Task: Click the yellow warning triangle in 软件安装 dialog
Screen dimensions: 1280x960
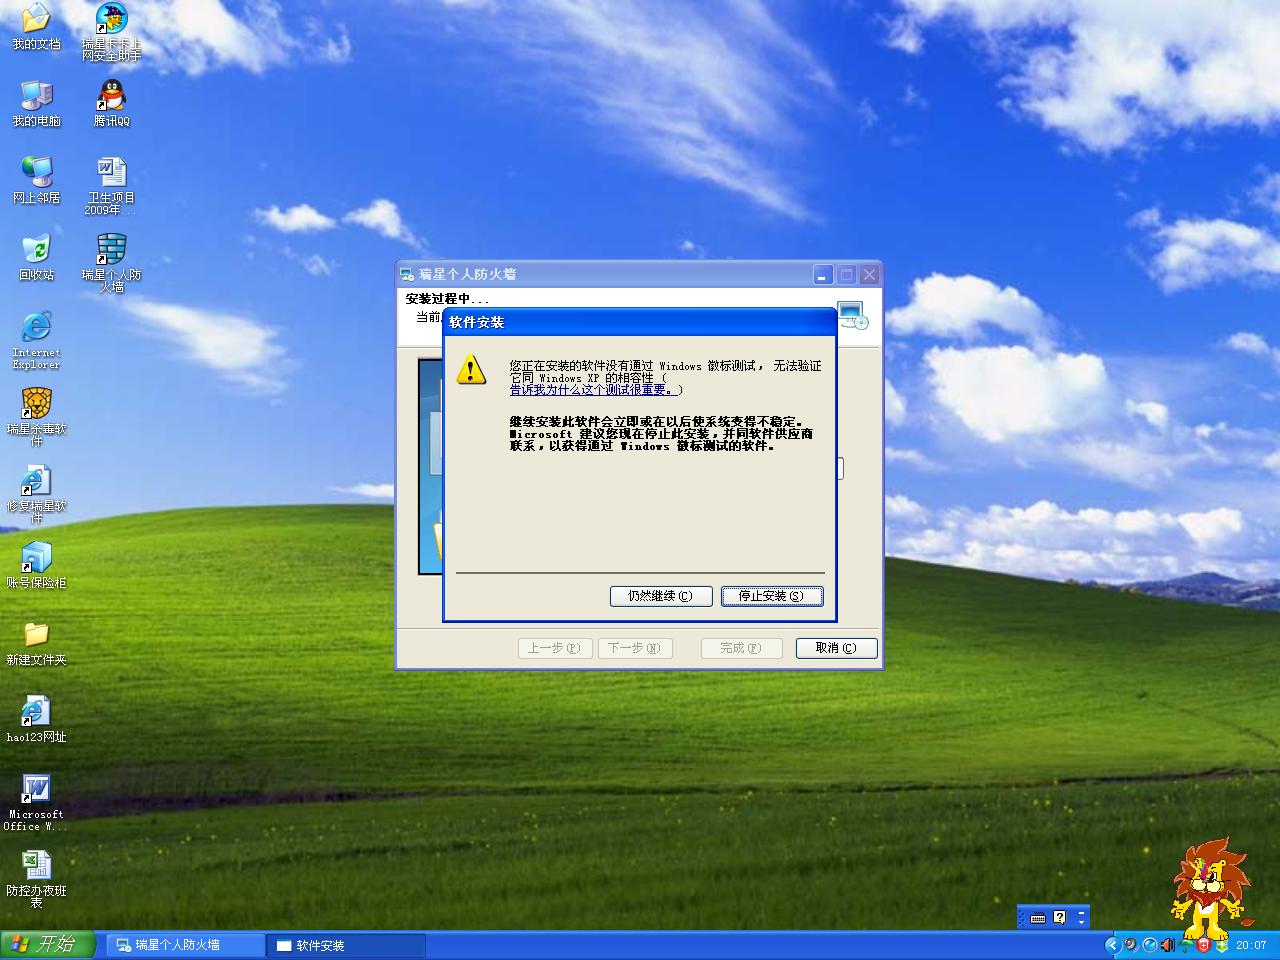Action: (x=471, y=369)
